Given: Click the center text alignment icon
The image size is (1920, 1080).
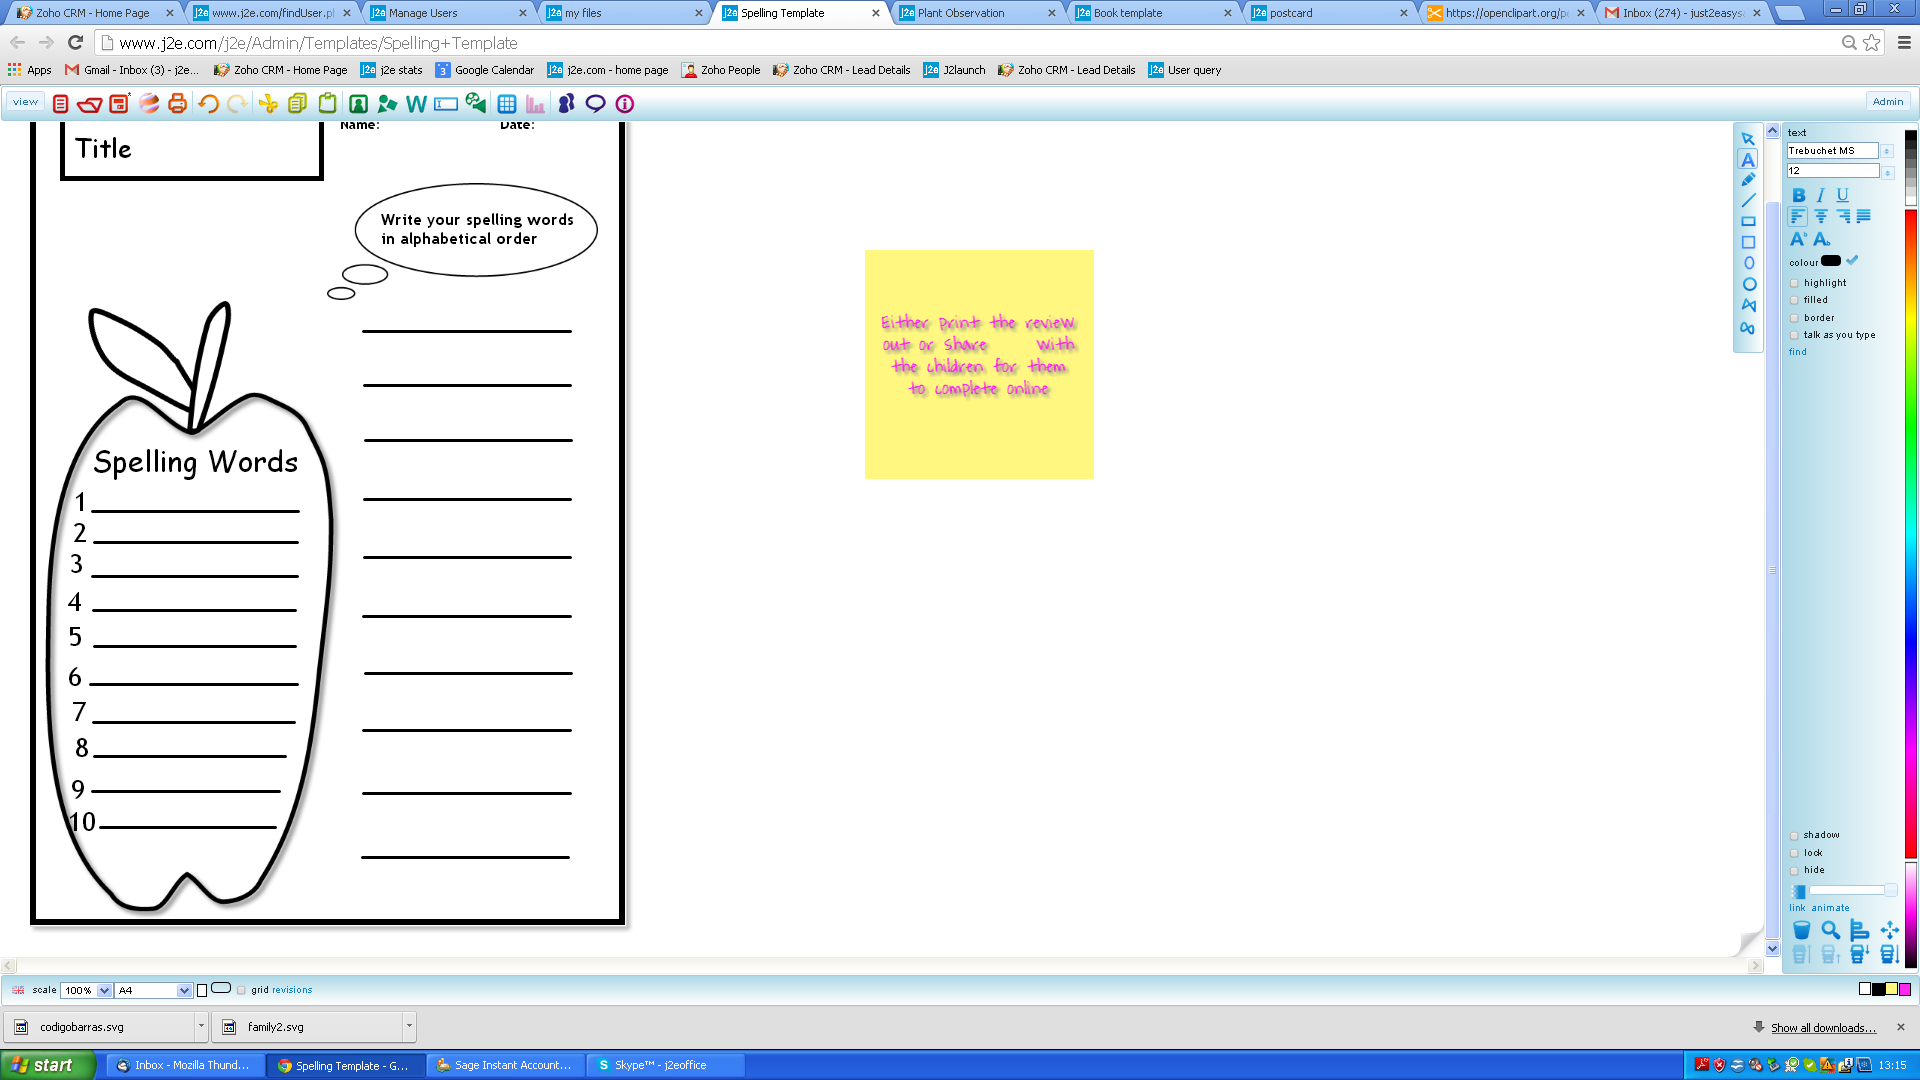Looking at the screenshot, I should (1820, 216).
